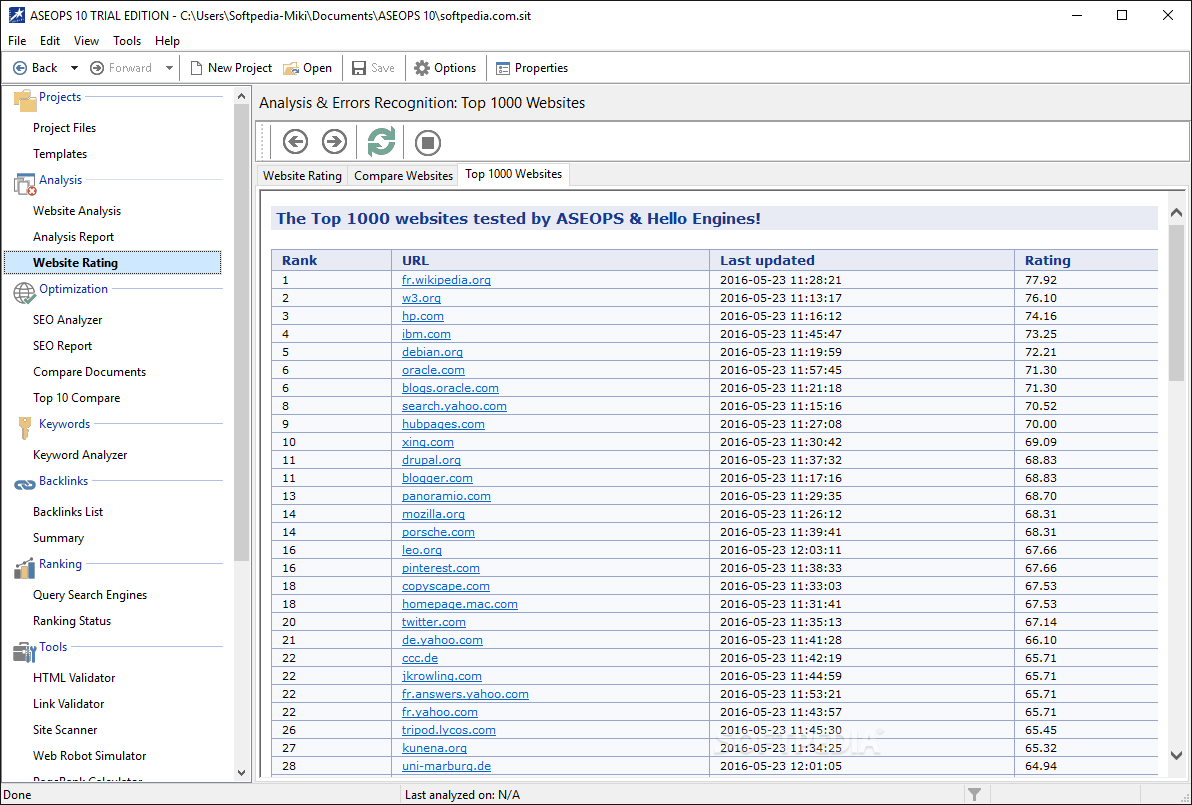Open the Edit menu
Viewport: 1192px width, 805px height.
(50, 41)
